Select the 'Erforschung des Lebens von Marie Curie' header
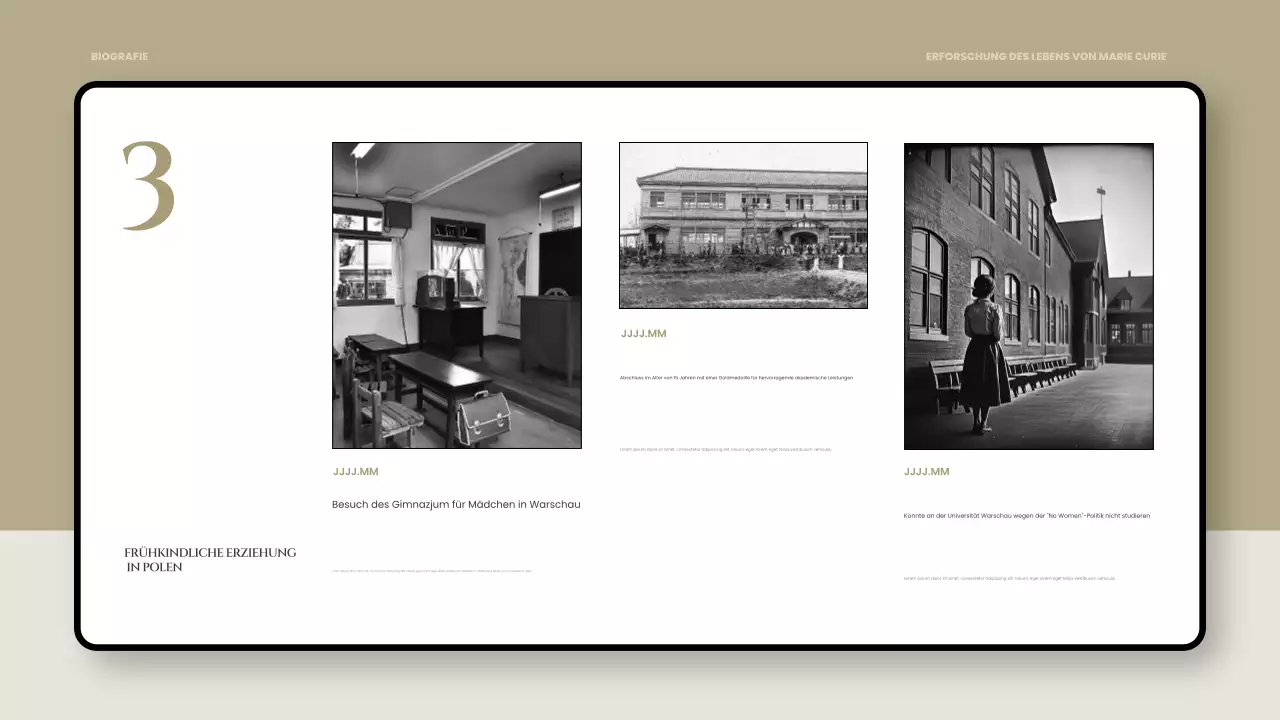Viewport: 1280px width, 720px height. click(x=1045, y=57)
